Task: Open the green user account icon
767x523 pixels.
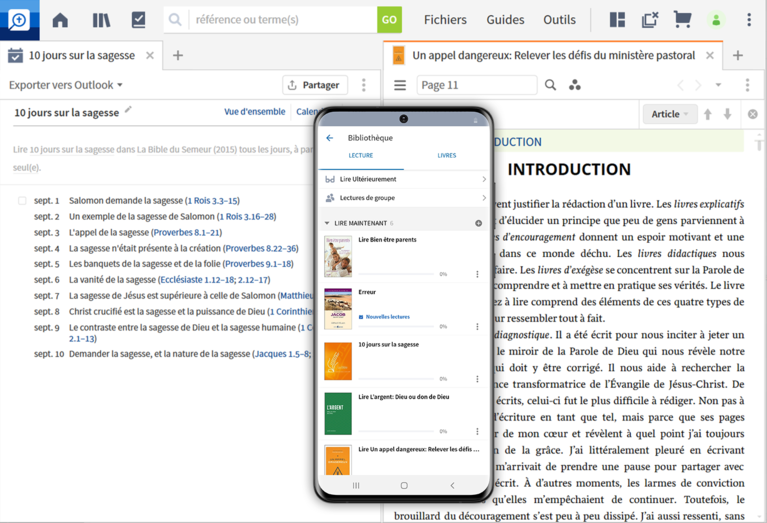Action: 716,20
